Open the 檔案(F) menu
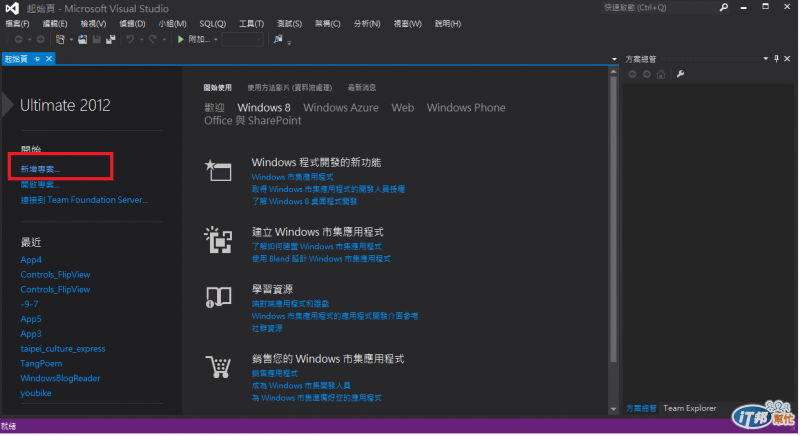The width and height of the screenshot is (800, 436). [x=17, y=23]
